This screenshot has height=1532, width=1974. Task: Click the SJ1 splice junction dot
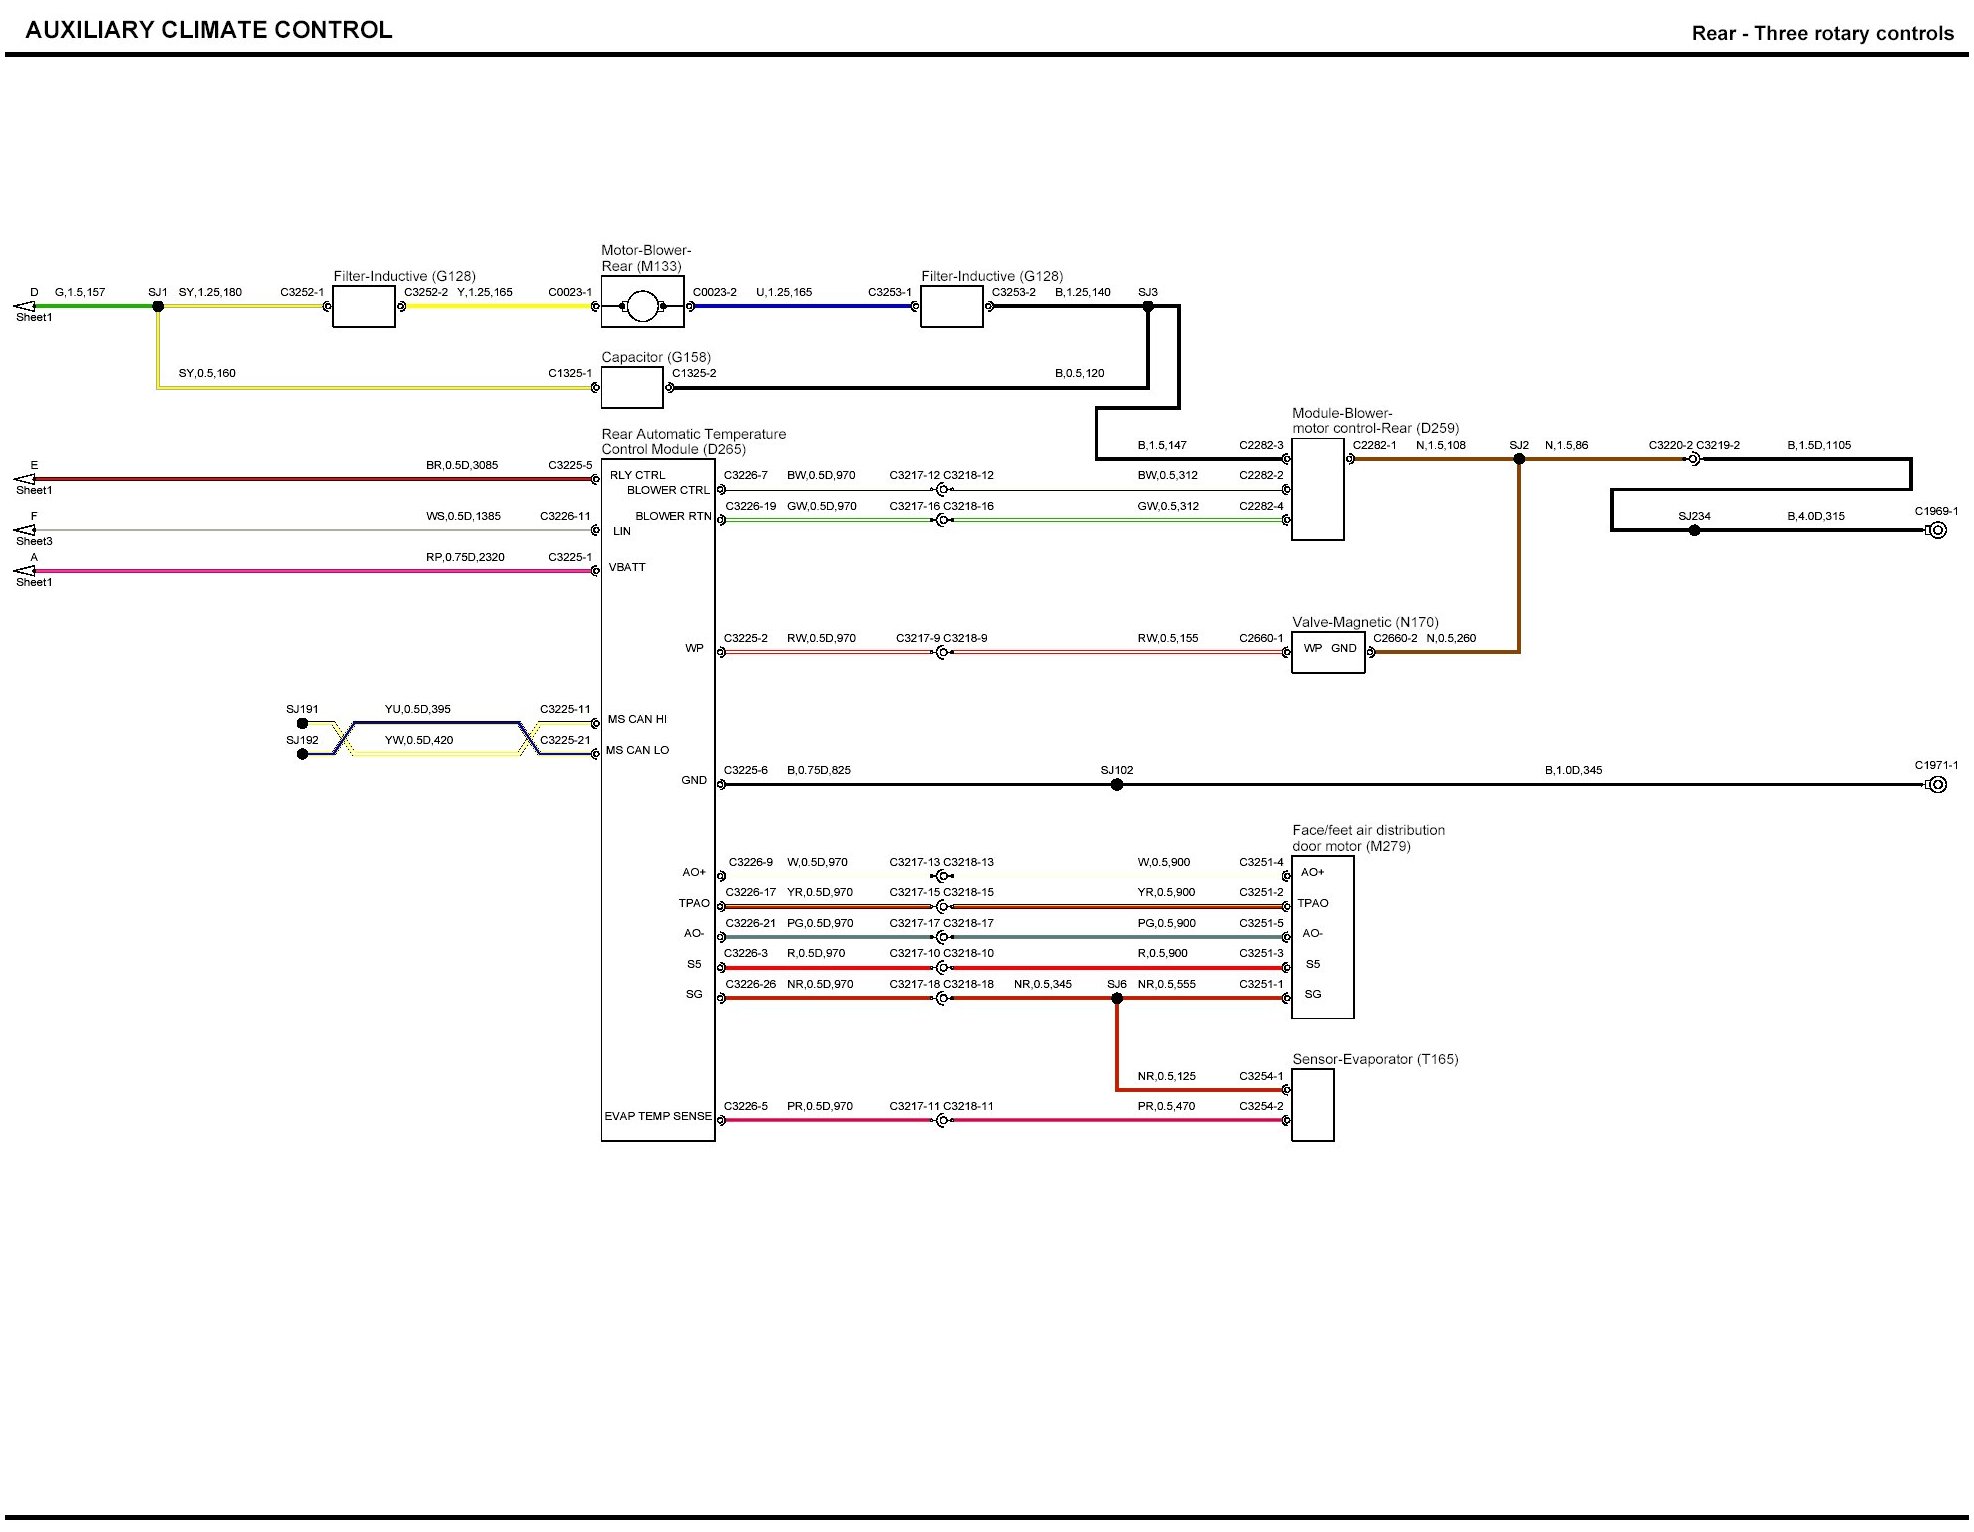click(158, 306)
